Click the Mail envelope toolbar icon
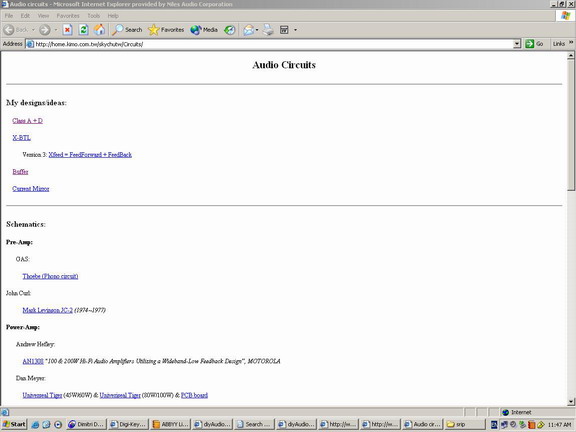 (249, 30)
